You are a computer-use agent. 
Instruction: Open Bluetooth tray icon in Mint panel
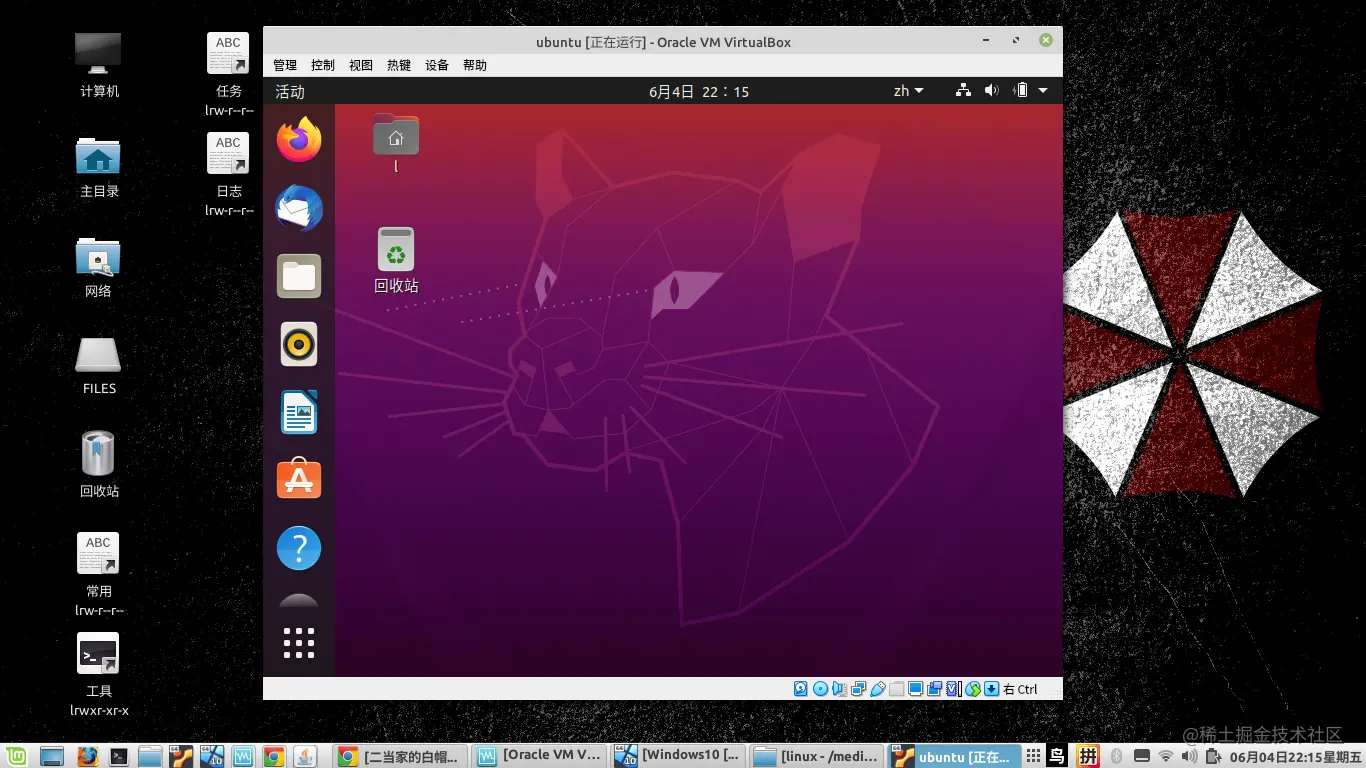click(1117, 756)
